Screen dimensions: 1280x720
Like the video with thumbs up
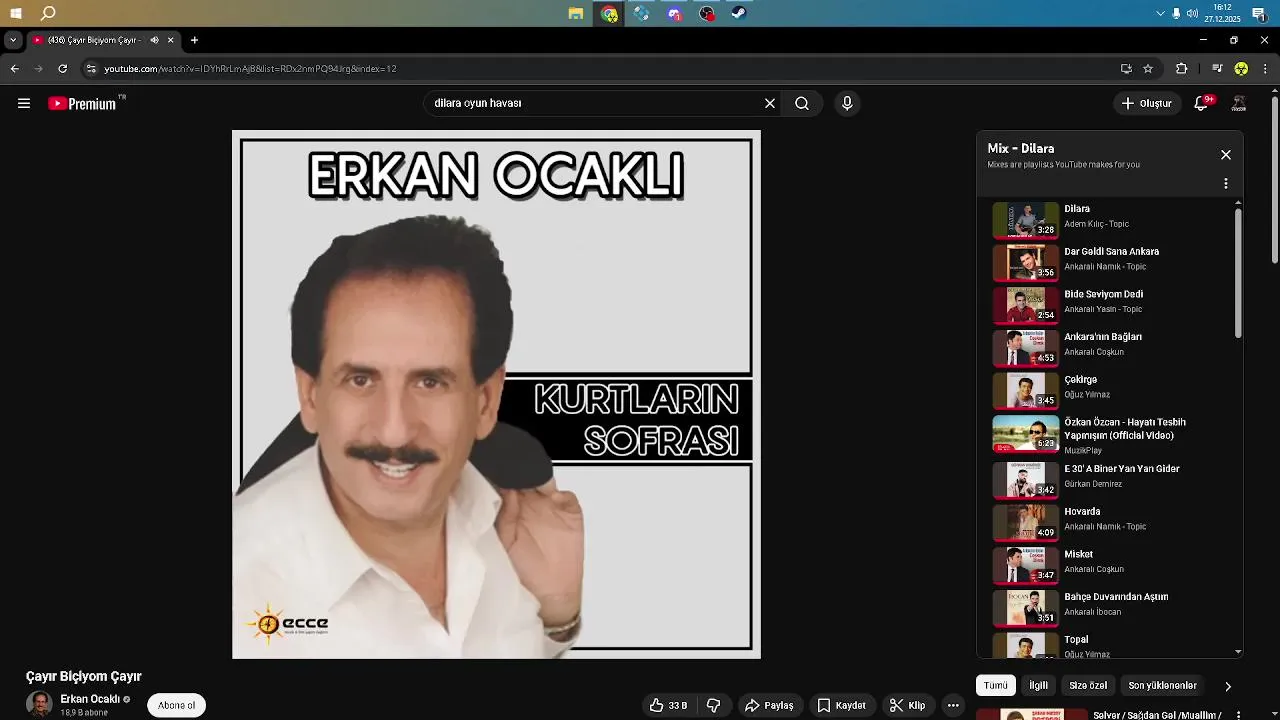coord(668,705)
